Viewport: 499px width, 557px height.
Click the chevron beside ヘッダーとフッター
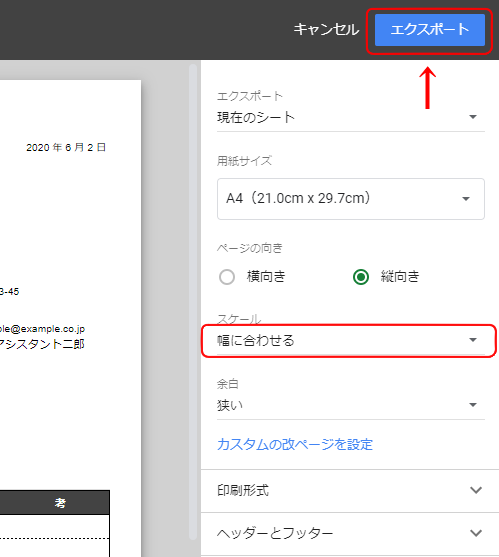pyautogui.click(x=476, y=533)
